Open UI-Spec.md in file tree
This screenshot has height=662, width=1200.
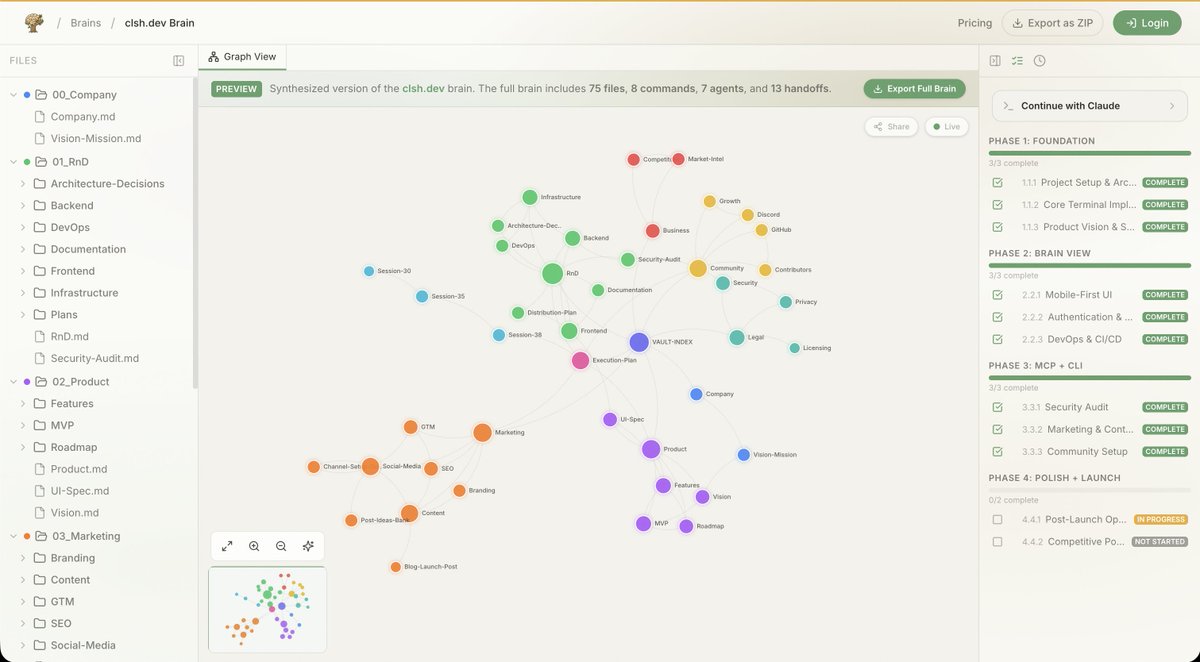coord(80,491)
